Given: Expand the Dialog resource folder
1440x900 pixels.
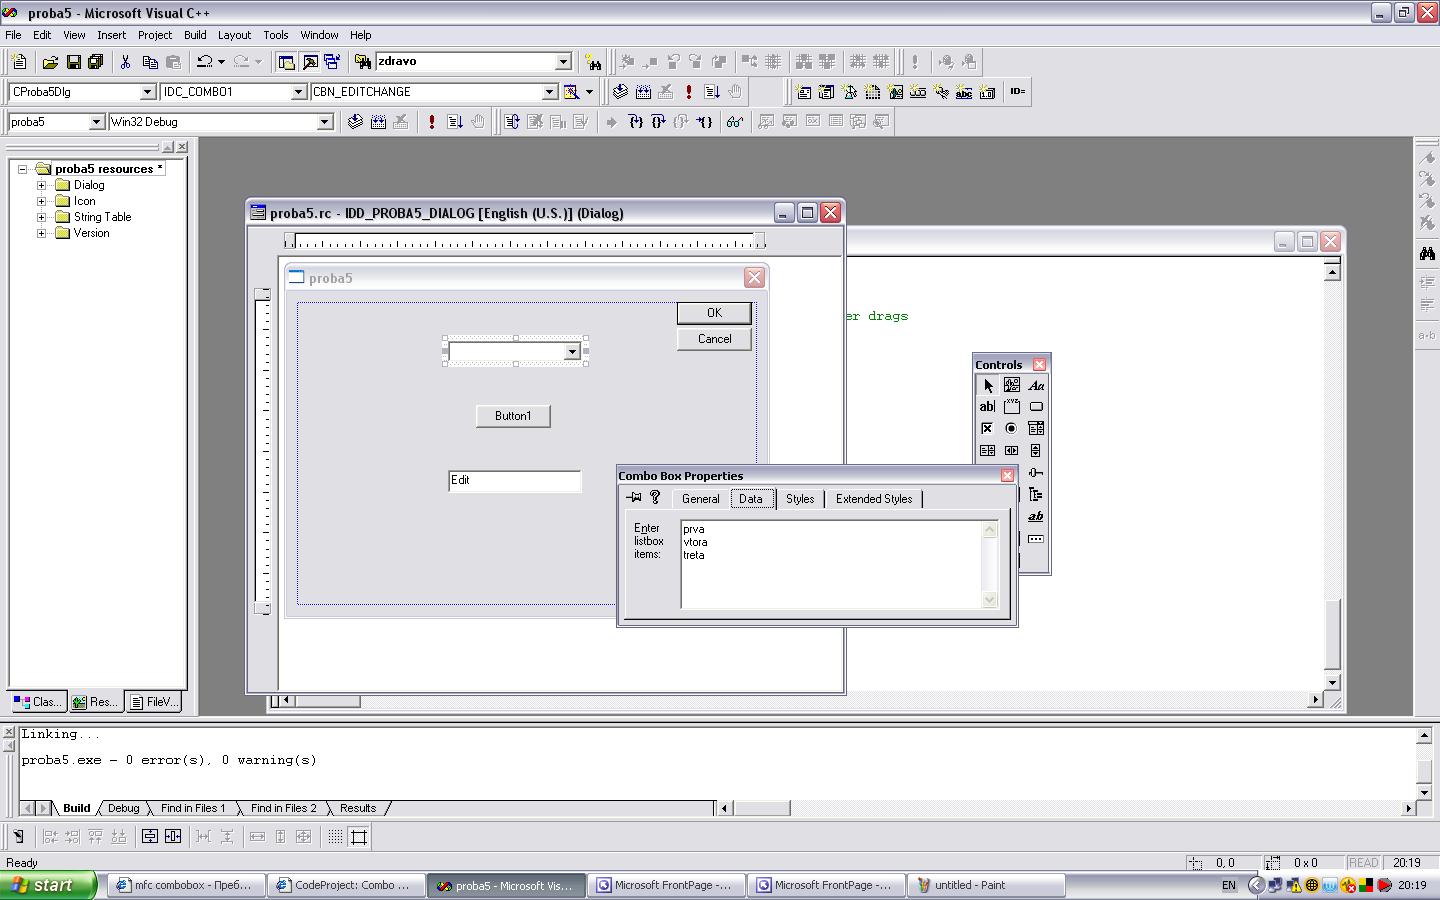Looking at the screenshot, I should 42,185.
